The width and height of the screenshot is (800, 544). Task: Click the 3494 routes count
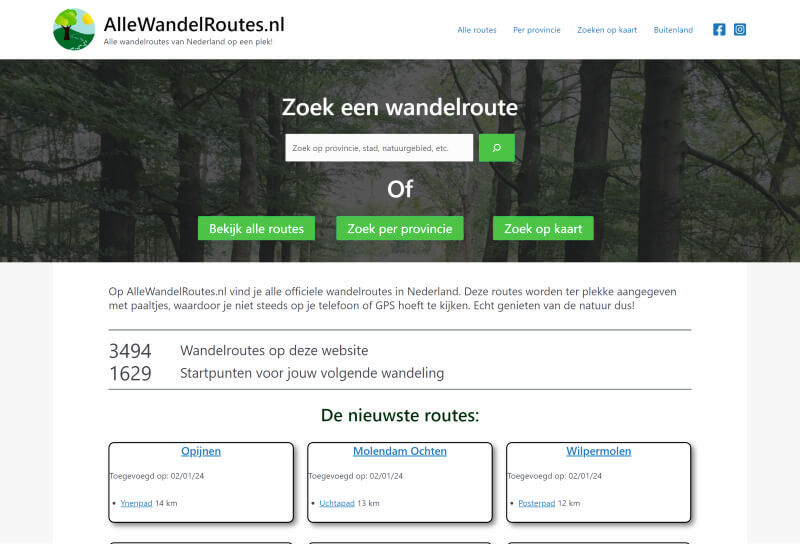[130, 351]
